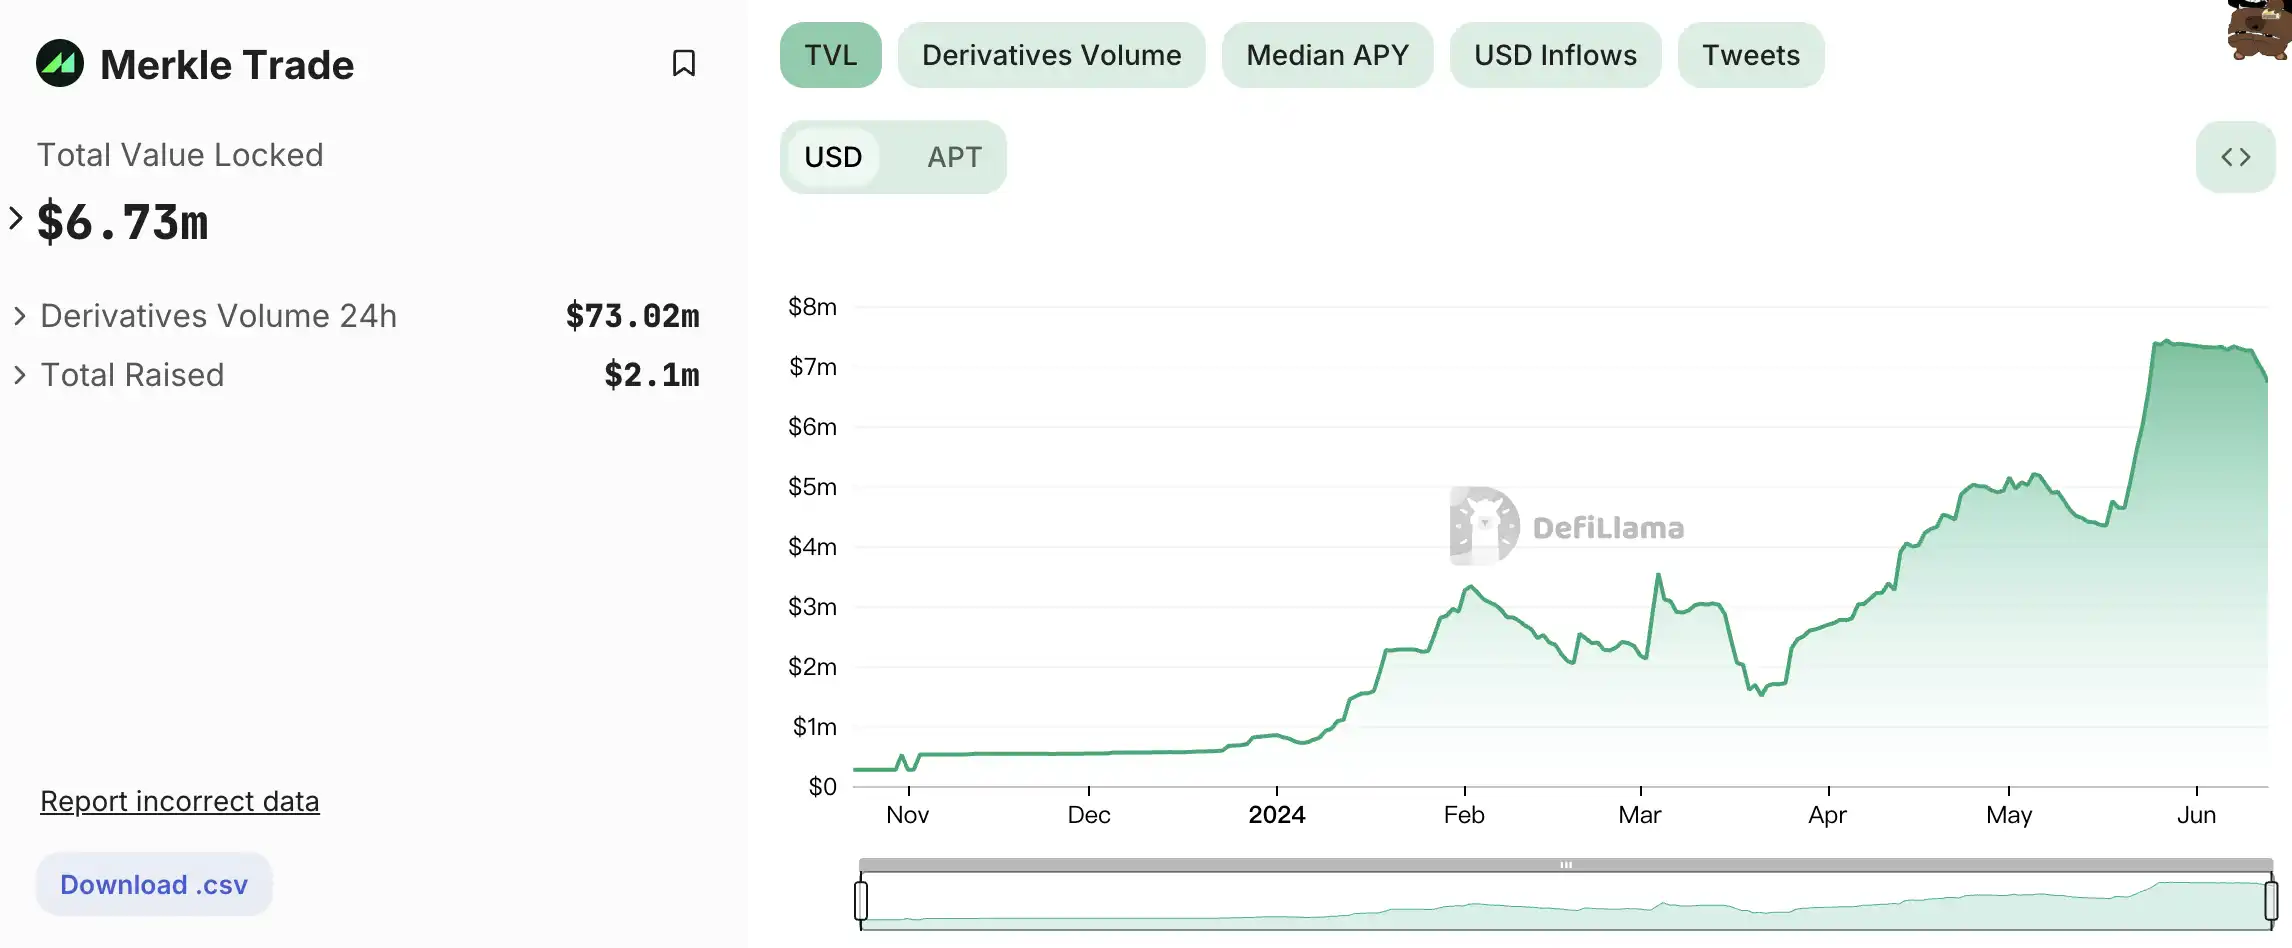This screenshot has height=948, width=2292.
Task: Click the Merkle Trade logo icon
Action: tap(60, 64)
